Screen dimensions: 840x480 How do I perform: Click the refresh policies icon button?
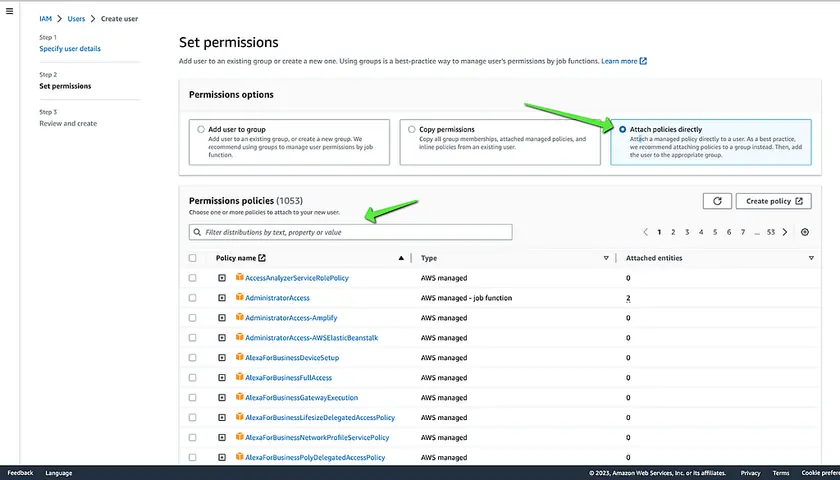pos(717,201)
